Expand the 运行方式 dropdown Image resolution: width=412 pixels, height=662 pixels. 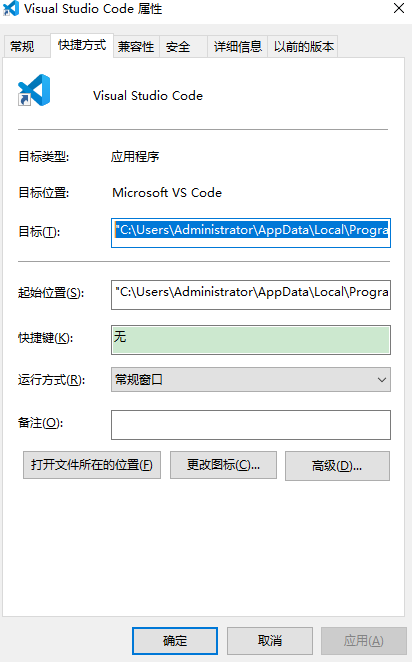(251, 380)
